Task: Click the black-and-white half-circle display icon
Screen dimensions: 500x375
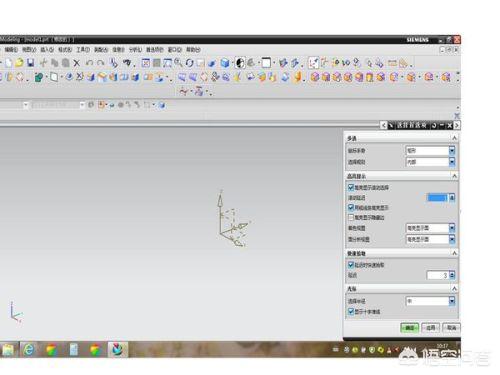Action: coord(240,63)
